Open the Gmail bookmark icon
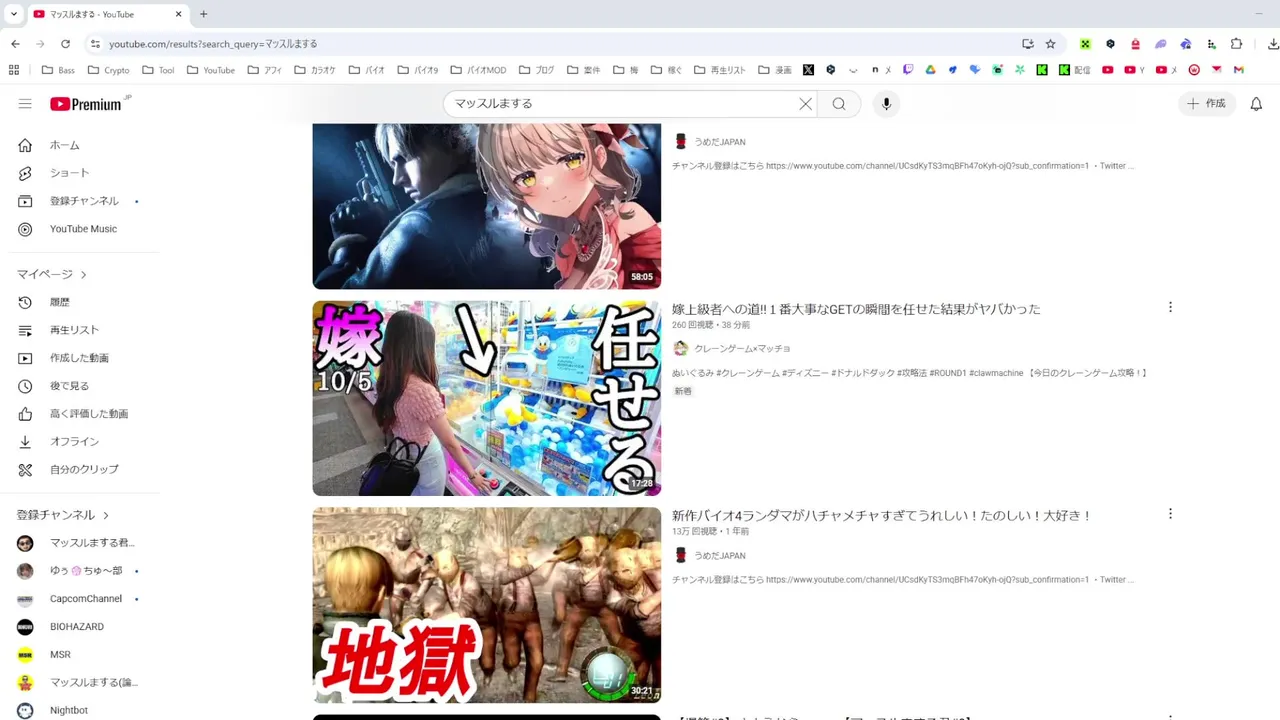Screen dimensions: 1280x720 pyautogui.click(x=1239, y=70)
